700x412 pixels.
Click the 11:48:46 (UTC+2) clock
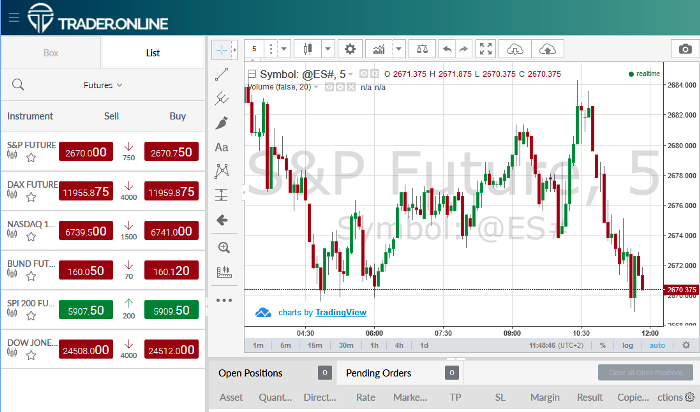[556, 345]
